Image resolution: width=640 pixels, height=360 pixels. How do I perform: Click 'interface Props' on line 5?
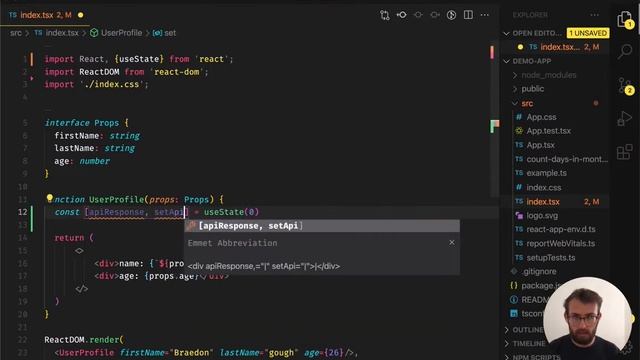click(x=82, y=123)
